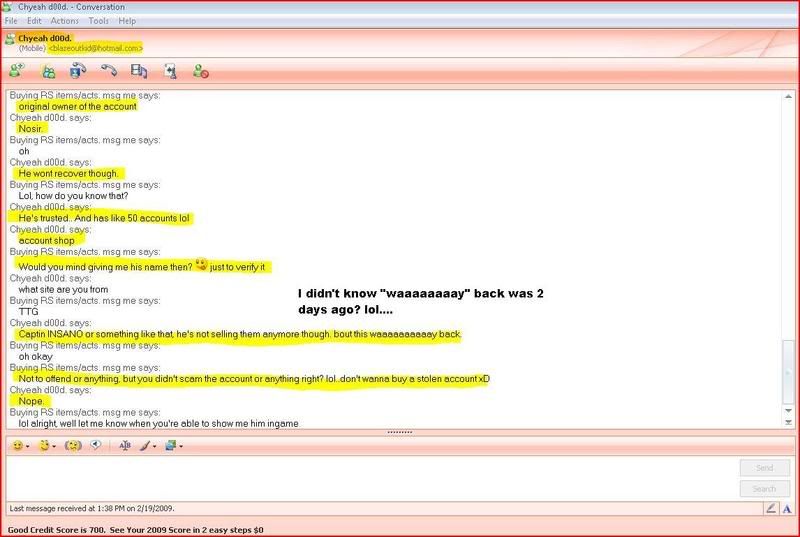Viewport: 800px width, 537px height.
Task: Open the text color paintbrush icon
Action: (x=145, y=446)
